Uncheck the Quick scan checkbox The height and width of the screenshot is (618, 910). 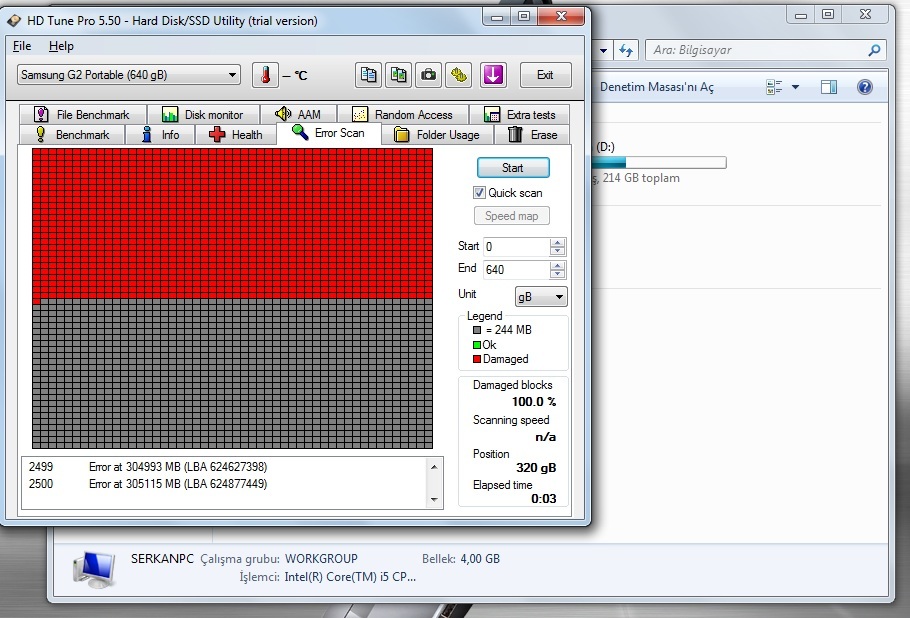479,193
